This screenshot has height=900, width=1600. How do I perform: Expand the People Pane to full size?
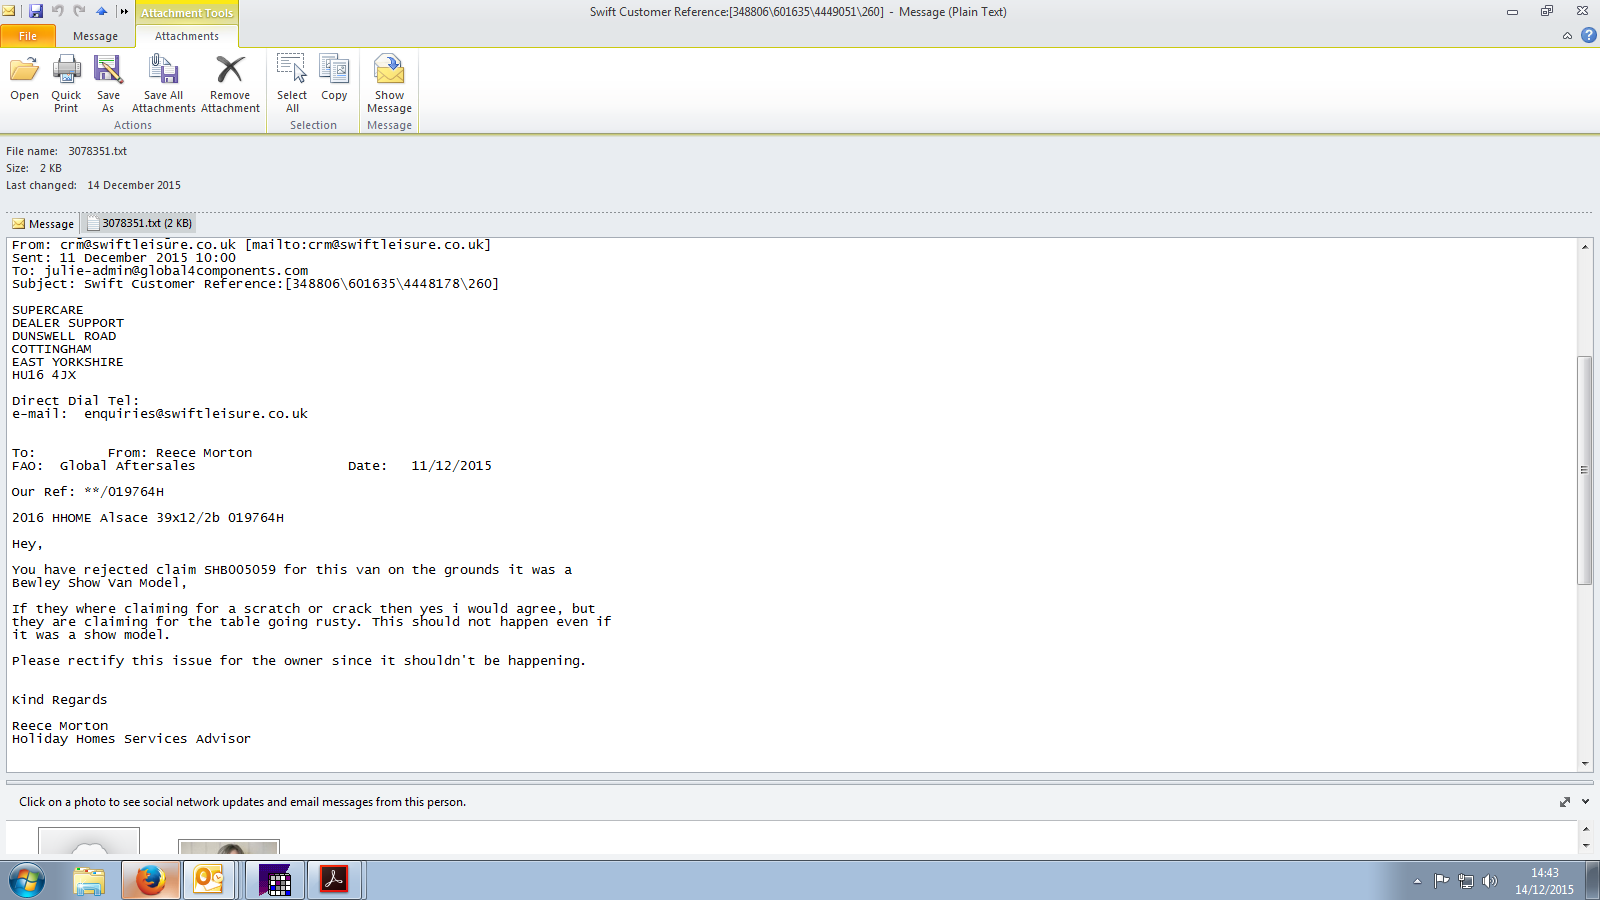click(x=1565, y=802)
